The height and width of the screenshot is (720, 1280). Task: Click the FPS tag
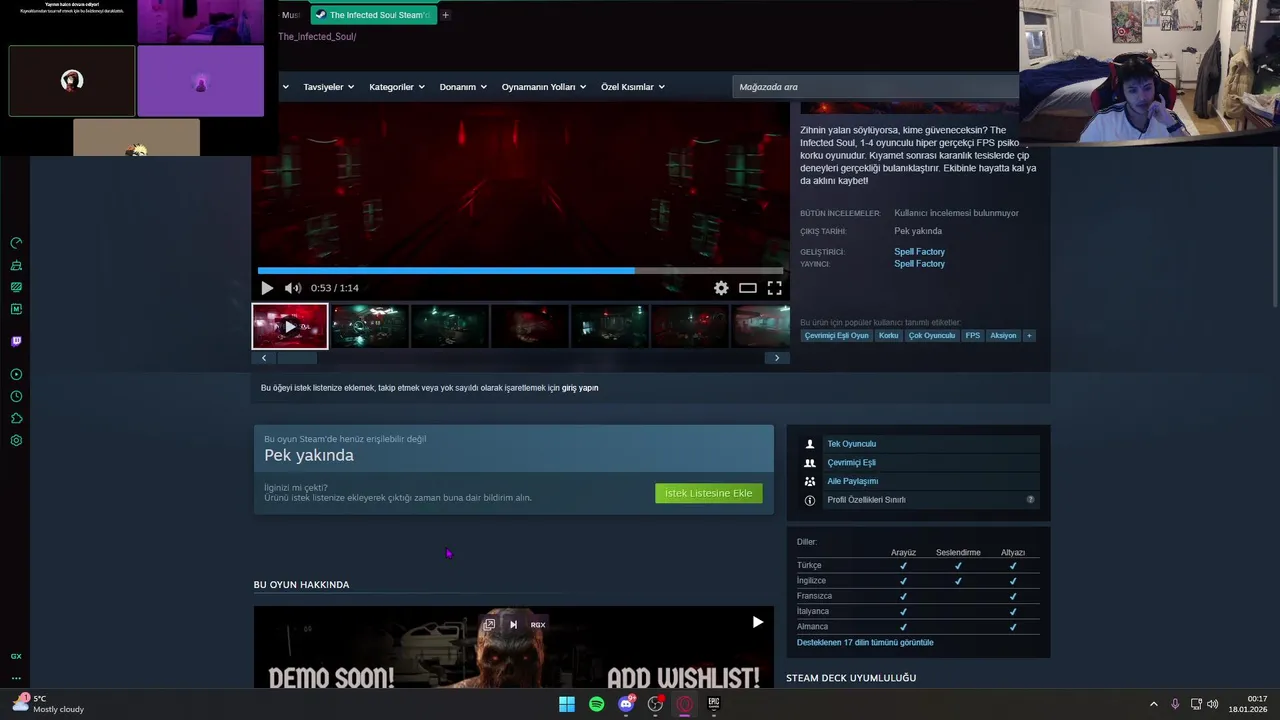click(x=972, y=336)
